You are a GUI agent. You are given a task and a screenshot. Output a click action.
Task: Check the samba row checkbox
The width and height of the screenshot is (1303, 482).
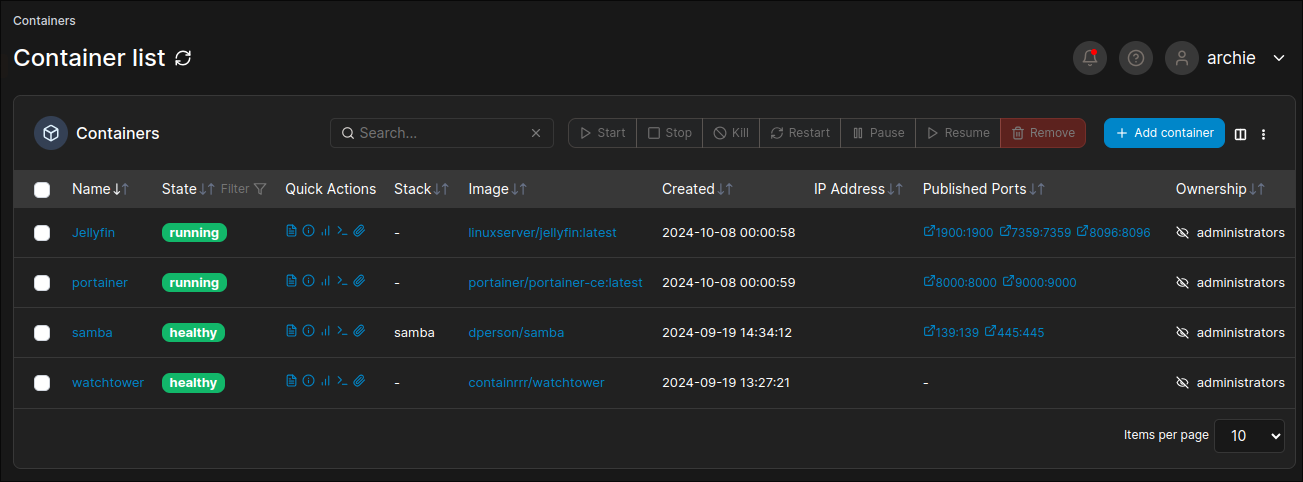point(42,333)
